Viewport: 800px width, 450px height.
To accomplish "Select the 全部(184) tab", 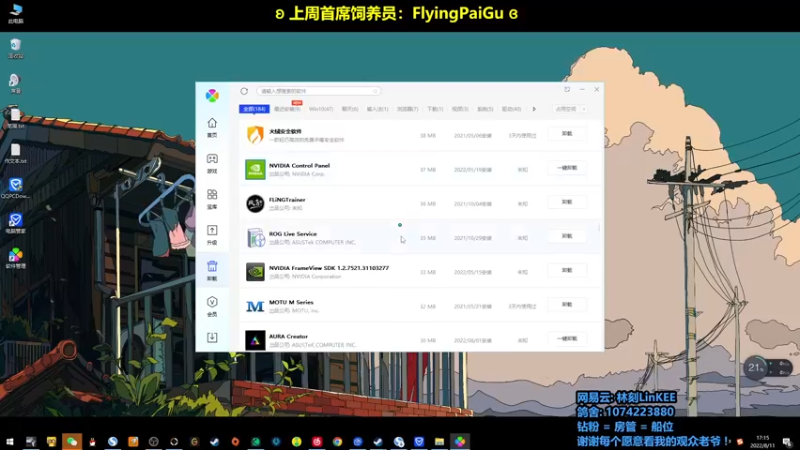I will [254, 109].
